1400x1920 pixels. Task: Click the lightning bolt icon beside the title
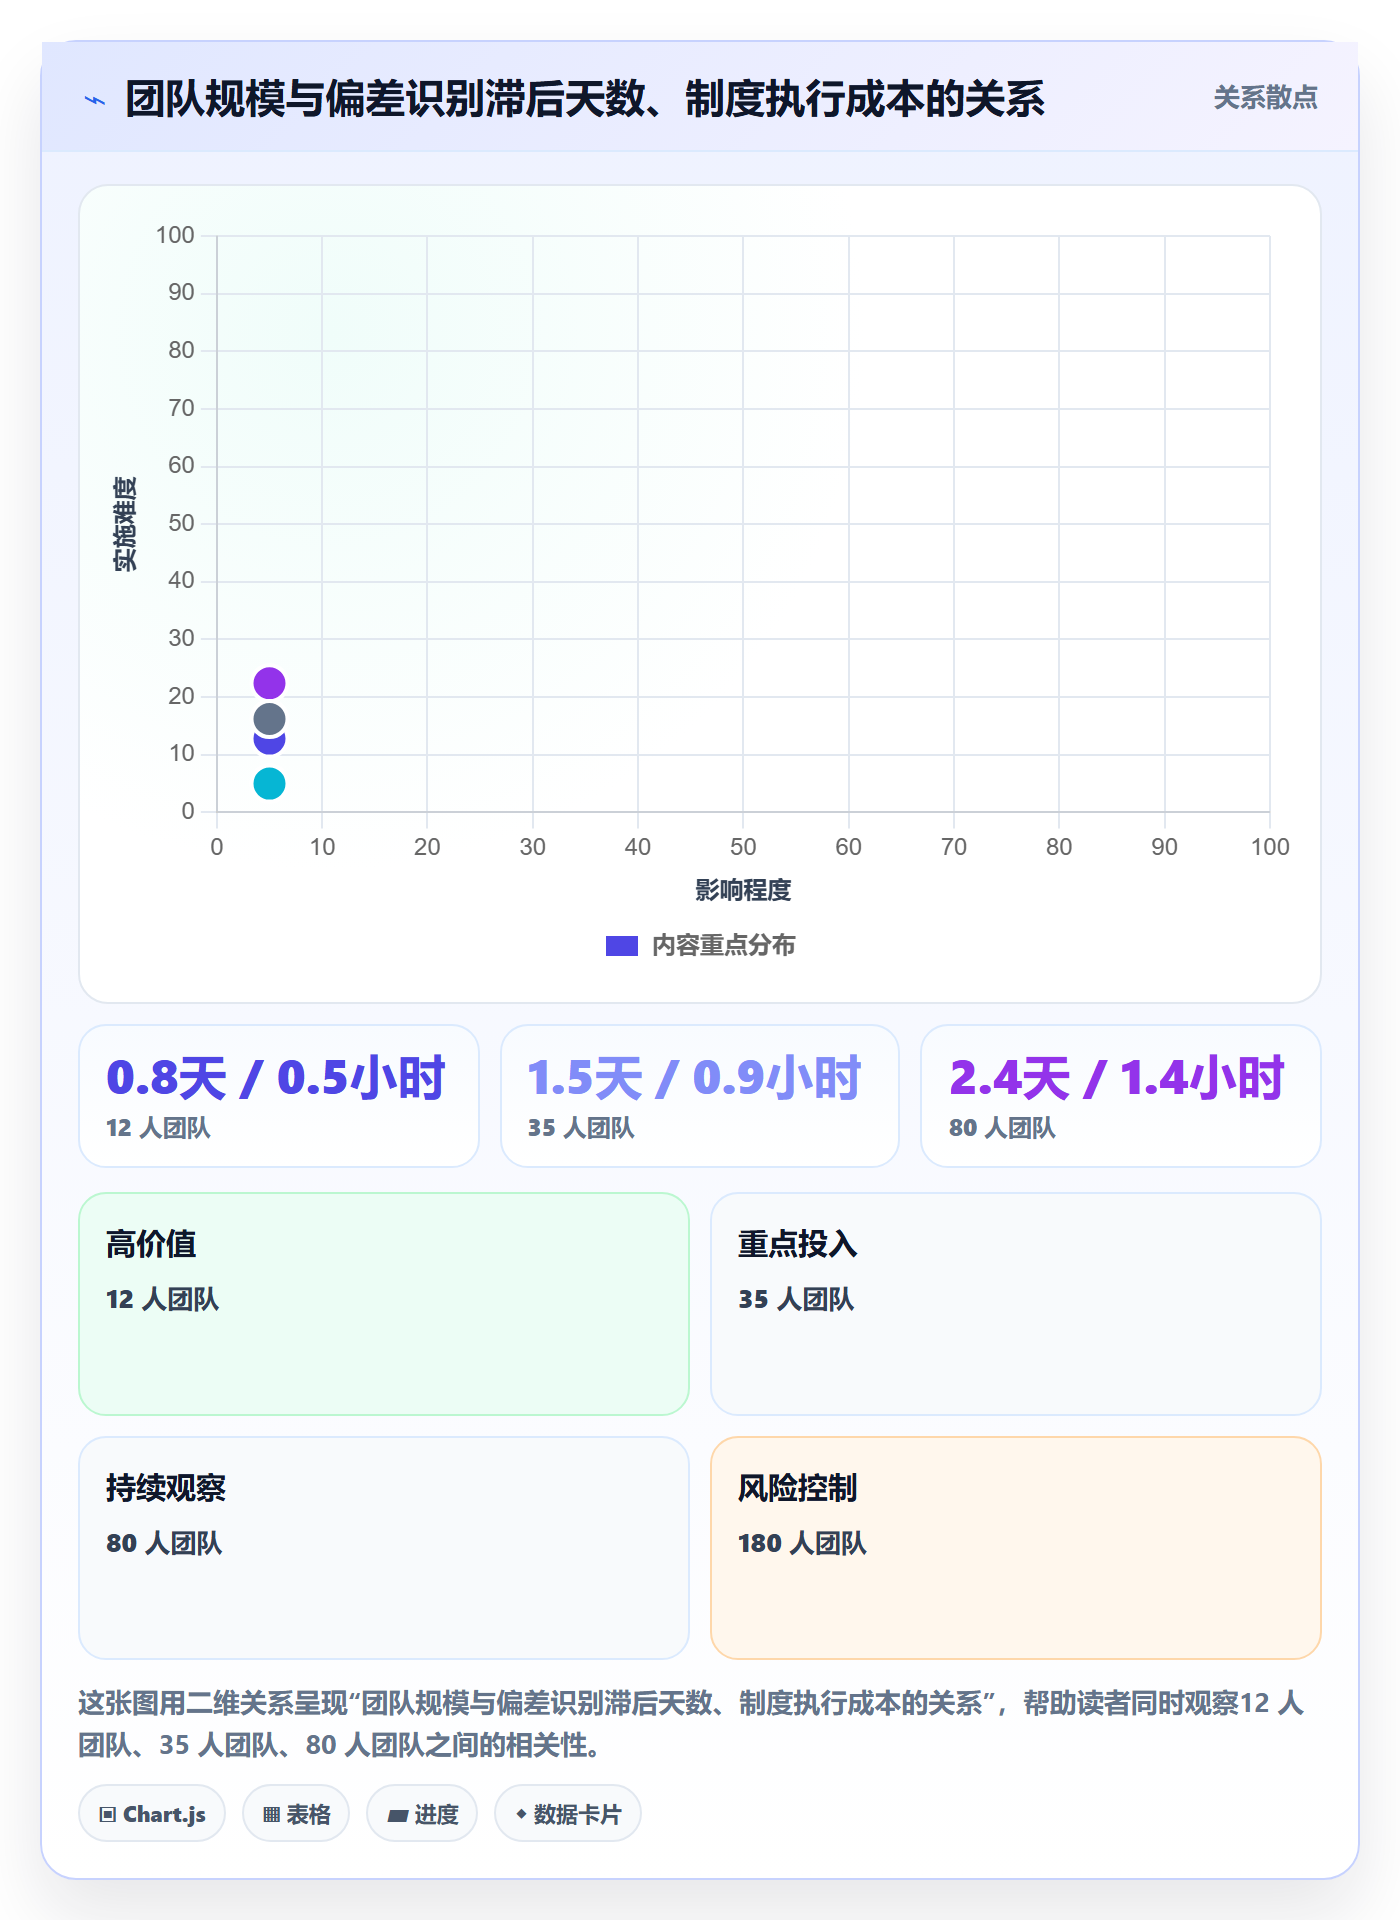point(95,100)
